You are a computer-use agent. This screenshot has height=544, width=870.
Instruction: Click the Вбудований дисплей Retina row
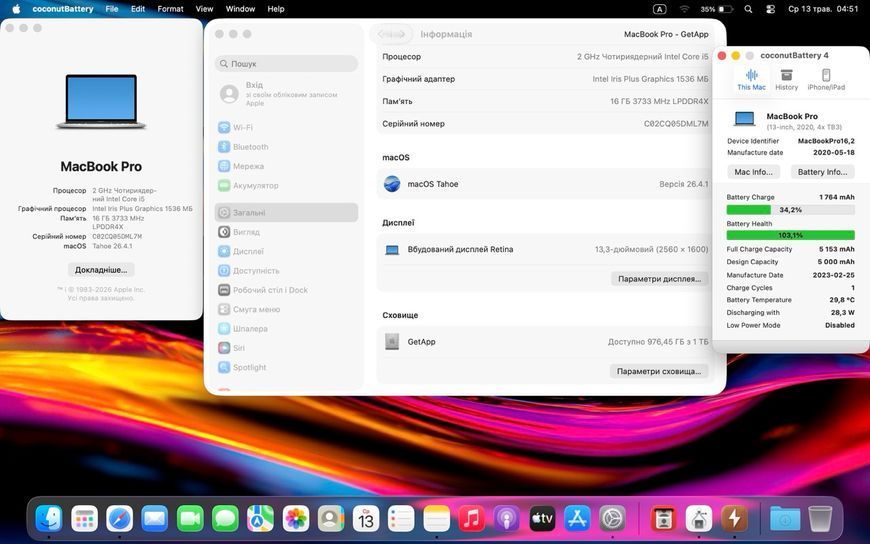click(x=545, y=250)
